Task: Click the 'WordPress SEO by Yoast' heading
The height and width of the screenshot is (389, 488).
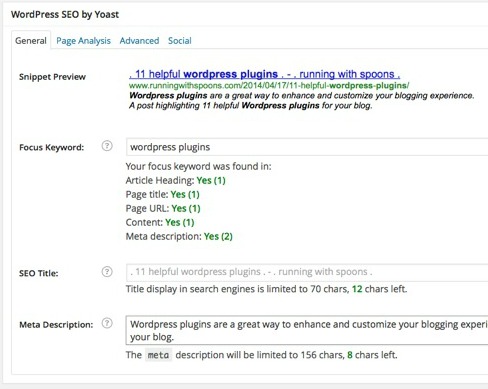Action: point(65,15)
